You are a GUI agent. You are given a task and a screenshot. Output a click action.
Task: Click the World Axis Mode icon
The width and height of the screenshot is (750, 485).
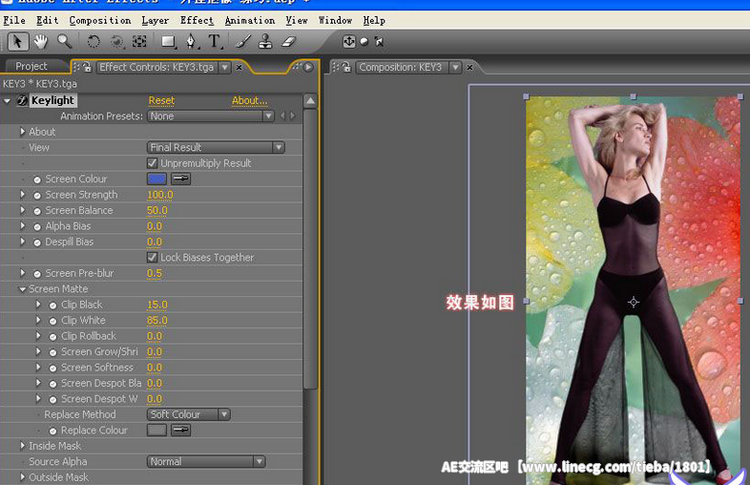click(x=364, y=42)
